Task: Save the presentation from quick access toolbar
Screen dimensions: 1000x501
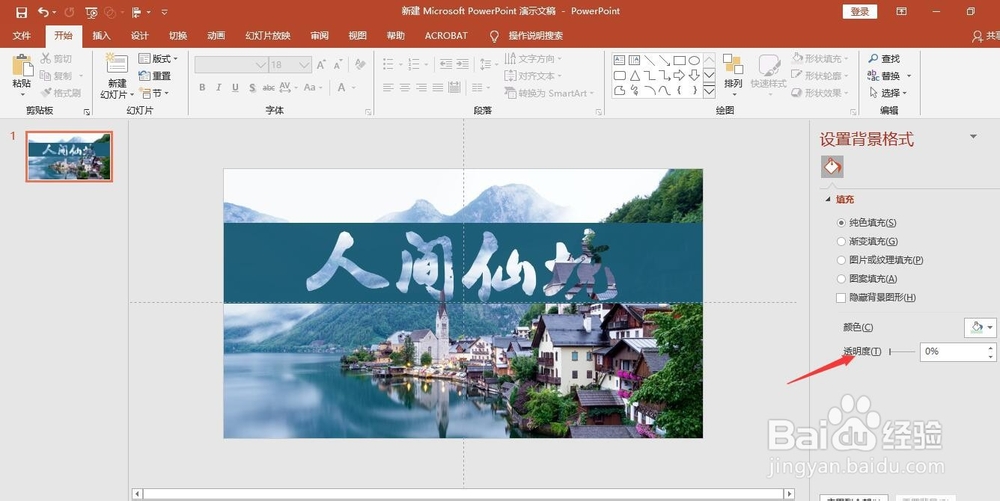Action: click(x=21, y=12)
